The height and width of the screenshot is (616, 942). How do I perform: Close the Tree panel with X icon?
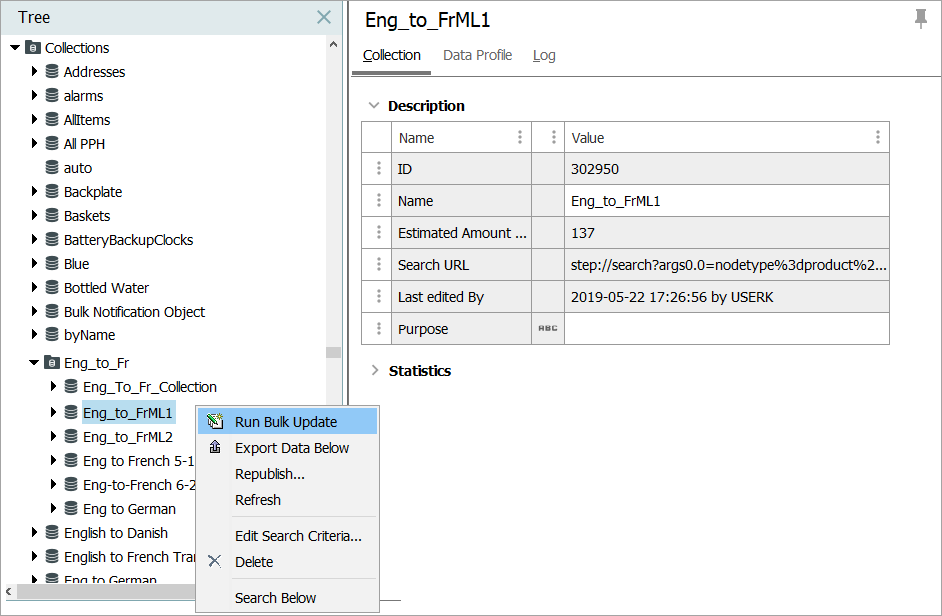[324, 17]
